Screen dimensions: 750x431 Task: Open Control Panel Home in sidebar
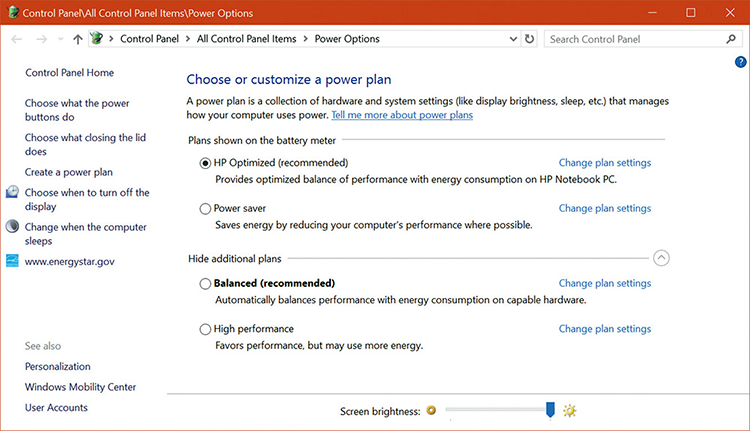pos(69,73)
